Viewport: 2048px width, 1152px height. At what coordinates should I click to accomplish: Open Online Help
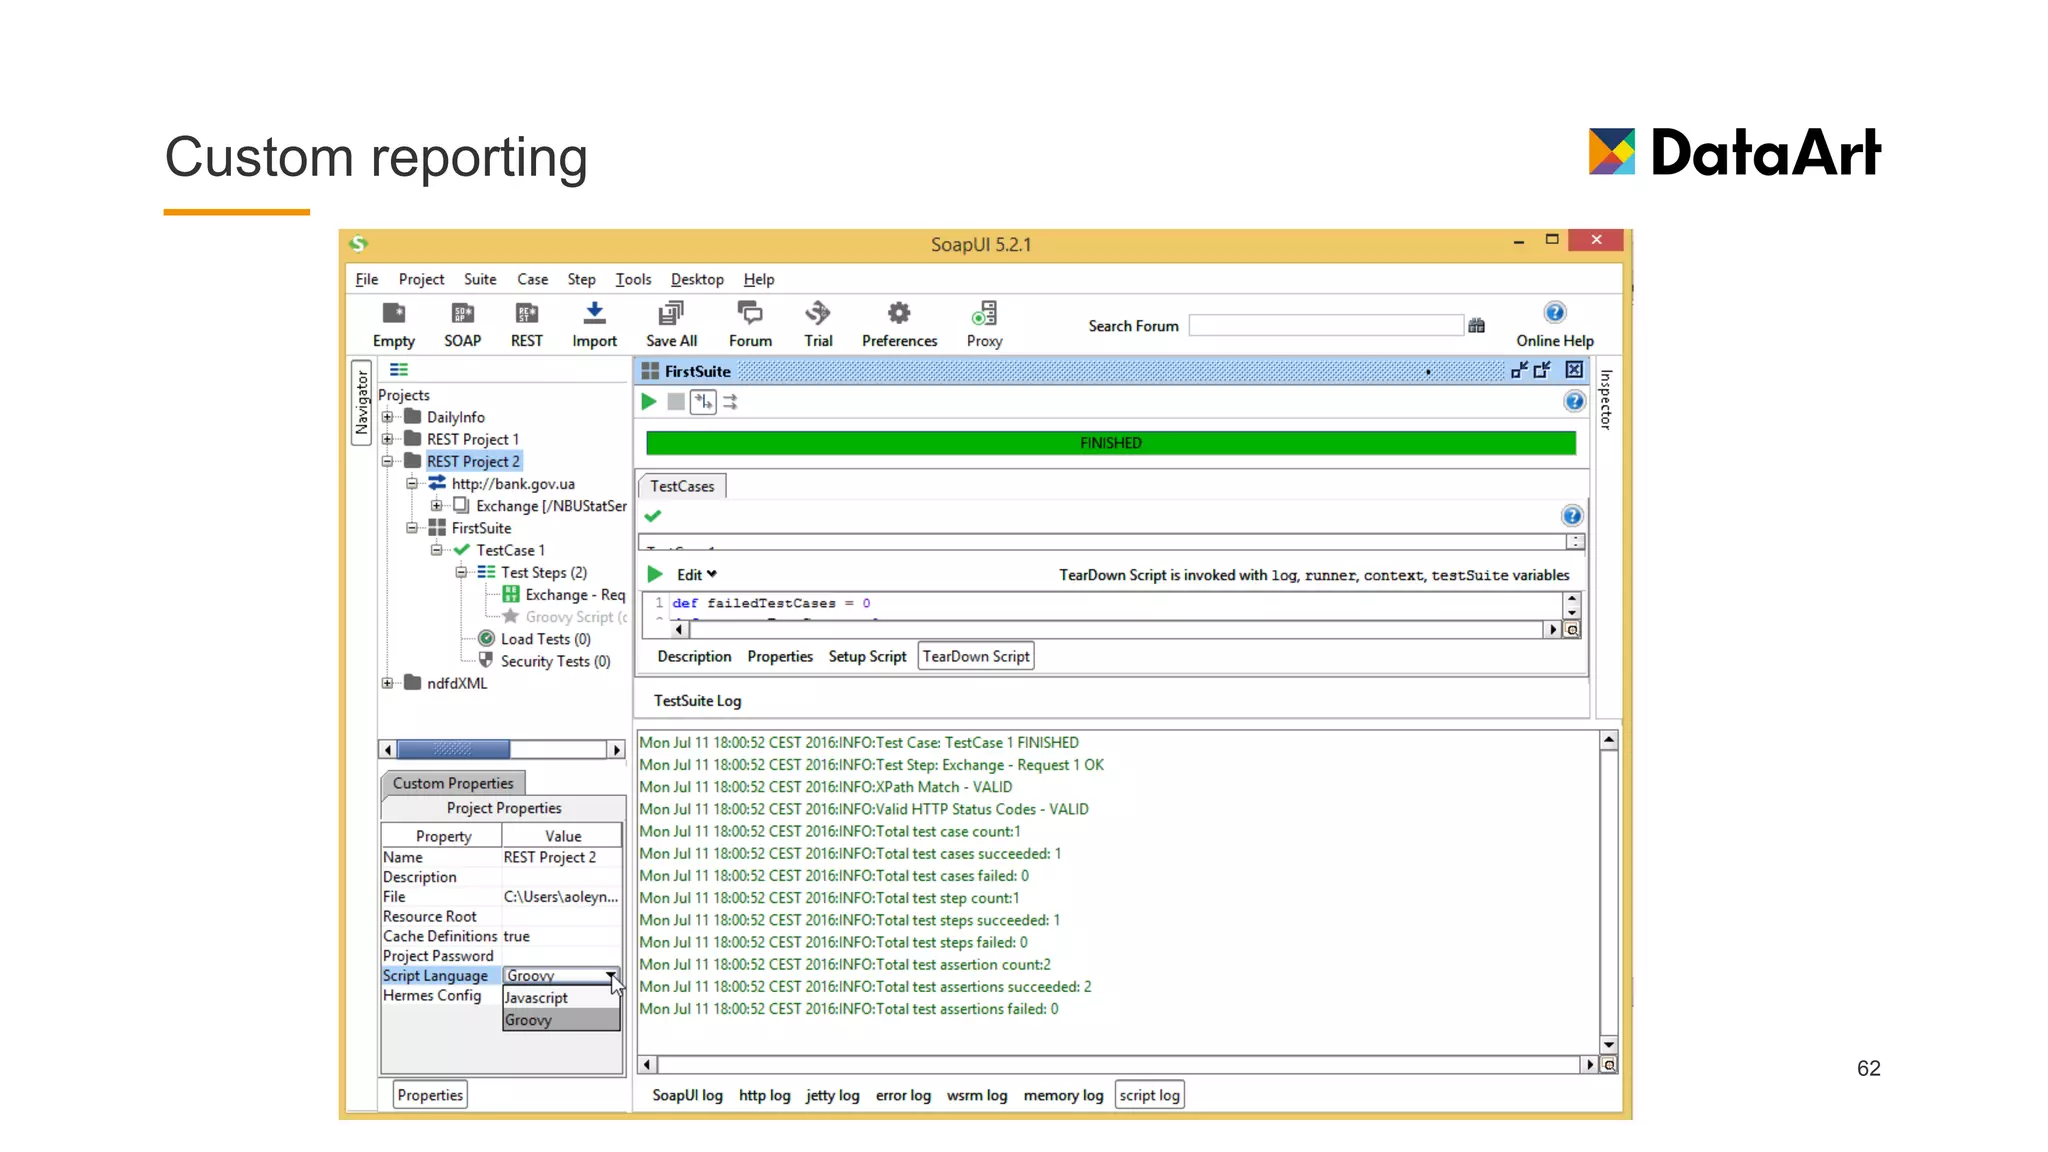(1554, 324)
